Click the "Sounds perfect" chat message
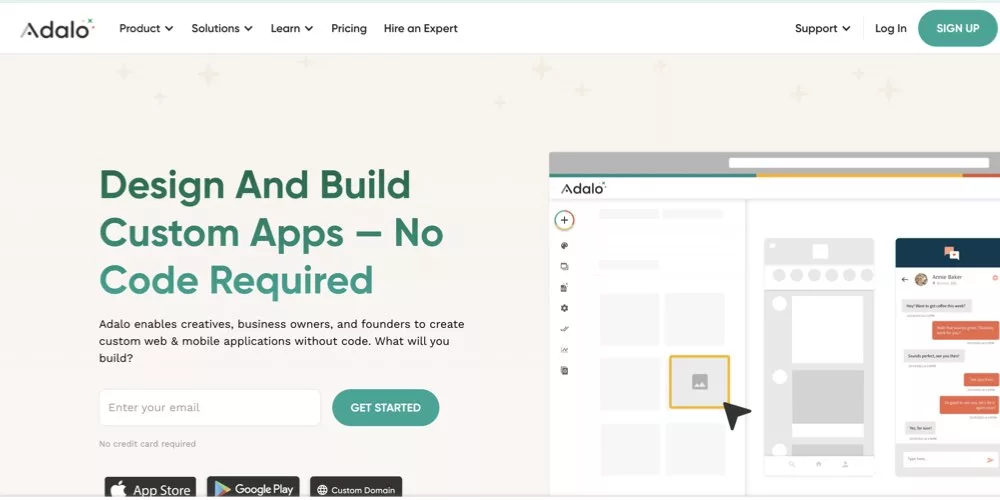Viewport: 1000px width, 500px height. [933, 356]
